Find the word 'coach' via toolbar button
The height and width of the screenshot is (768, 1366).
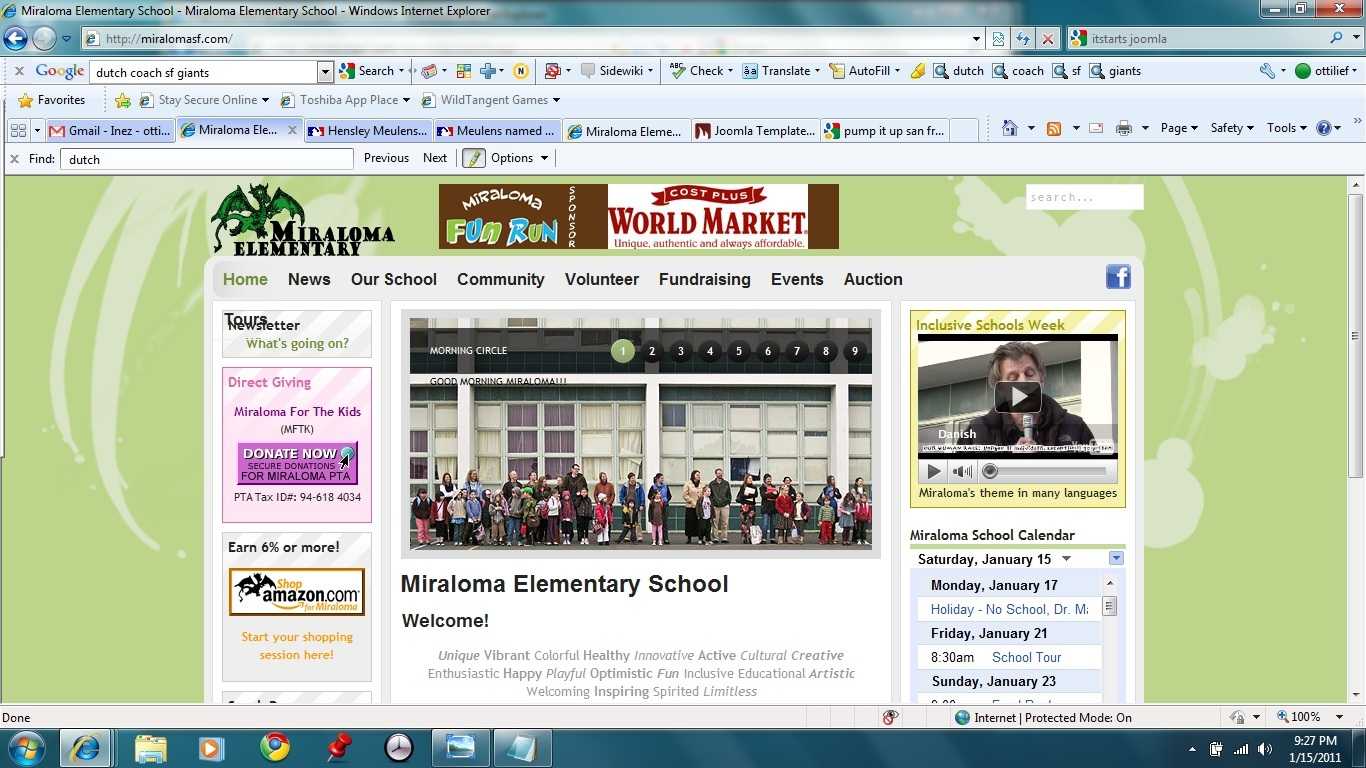click(1018, 71)
